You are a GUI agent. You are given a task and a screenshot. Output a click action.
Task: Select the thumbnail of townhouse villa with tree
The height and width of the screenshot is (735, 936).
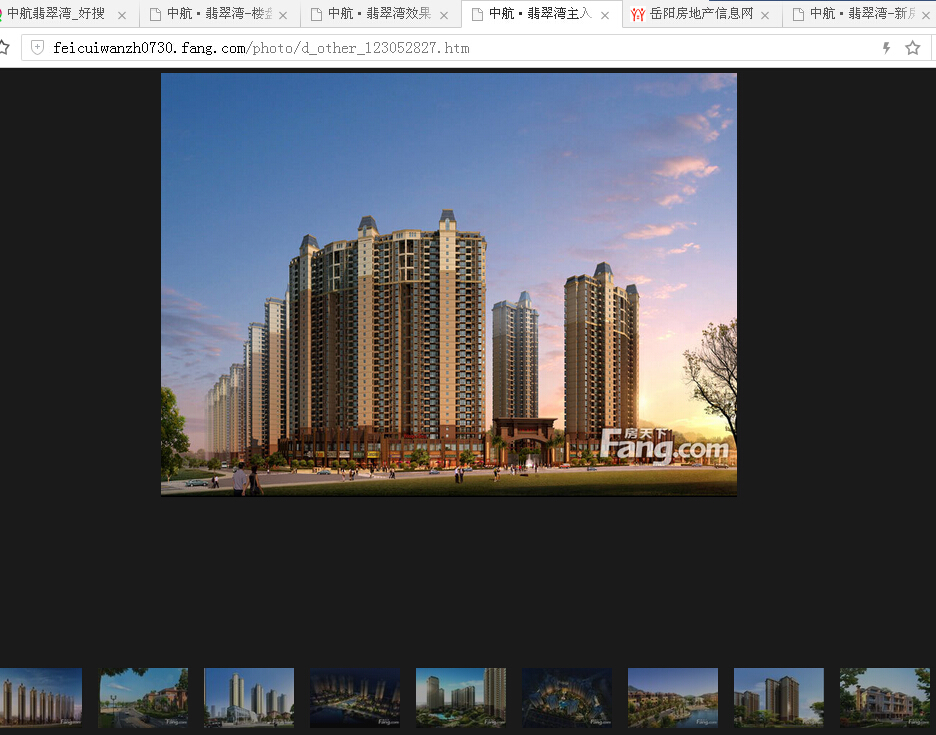click(885, 697)
